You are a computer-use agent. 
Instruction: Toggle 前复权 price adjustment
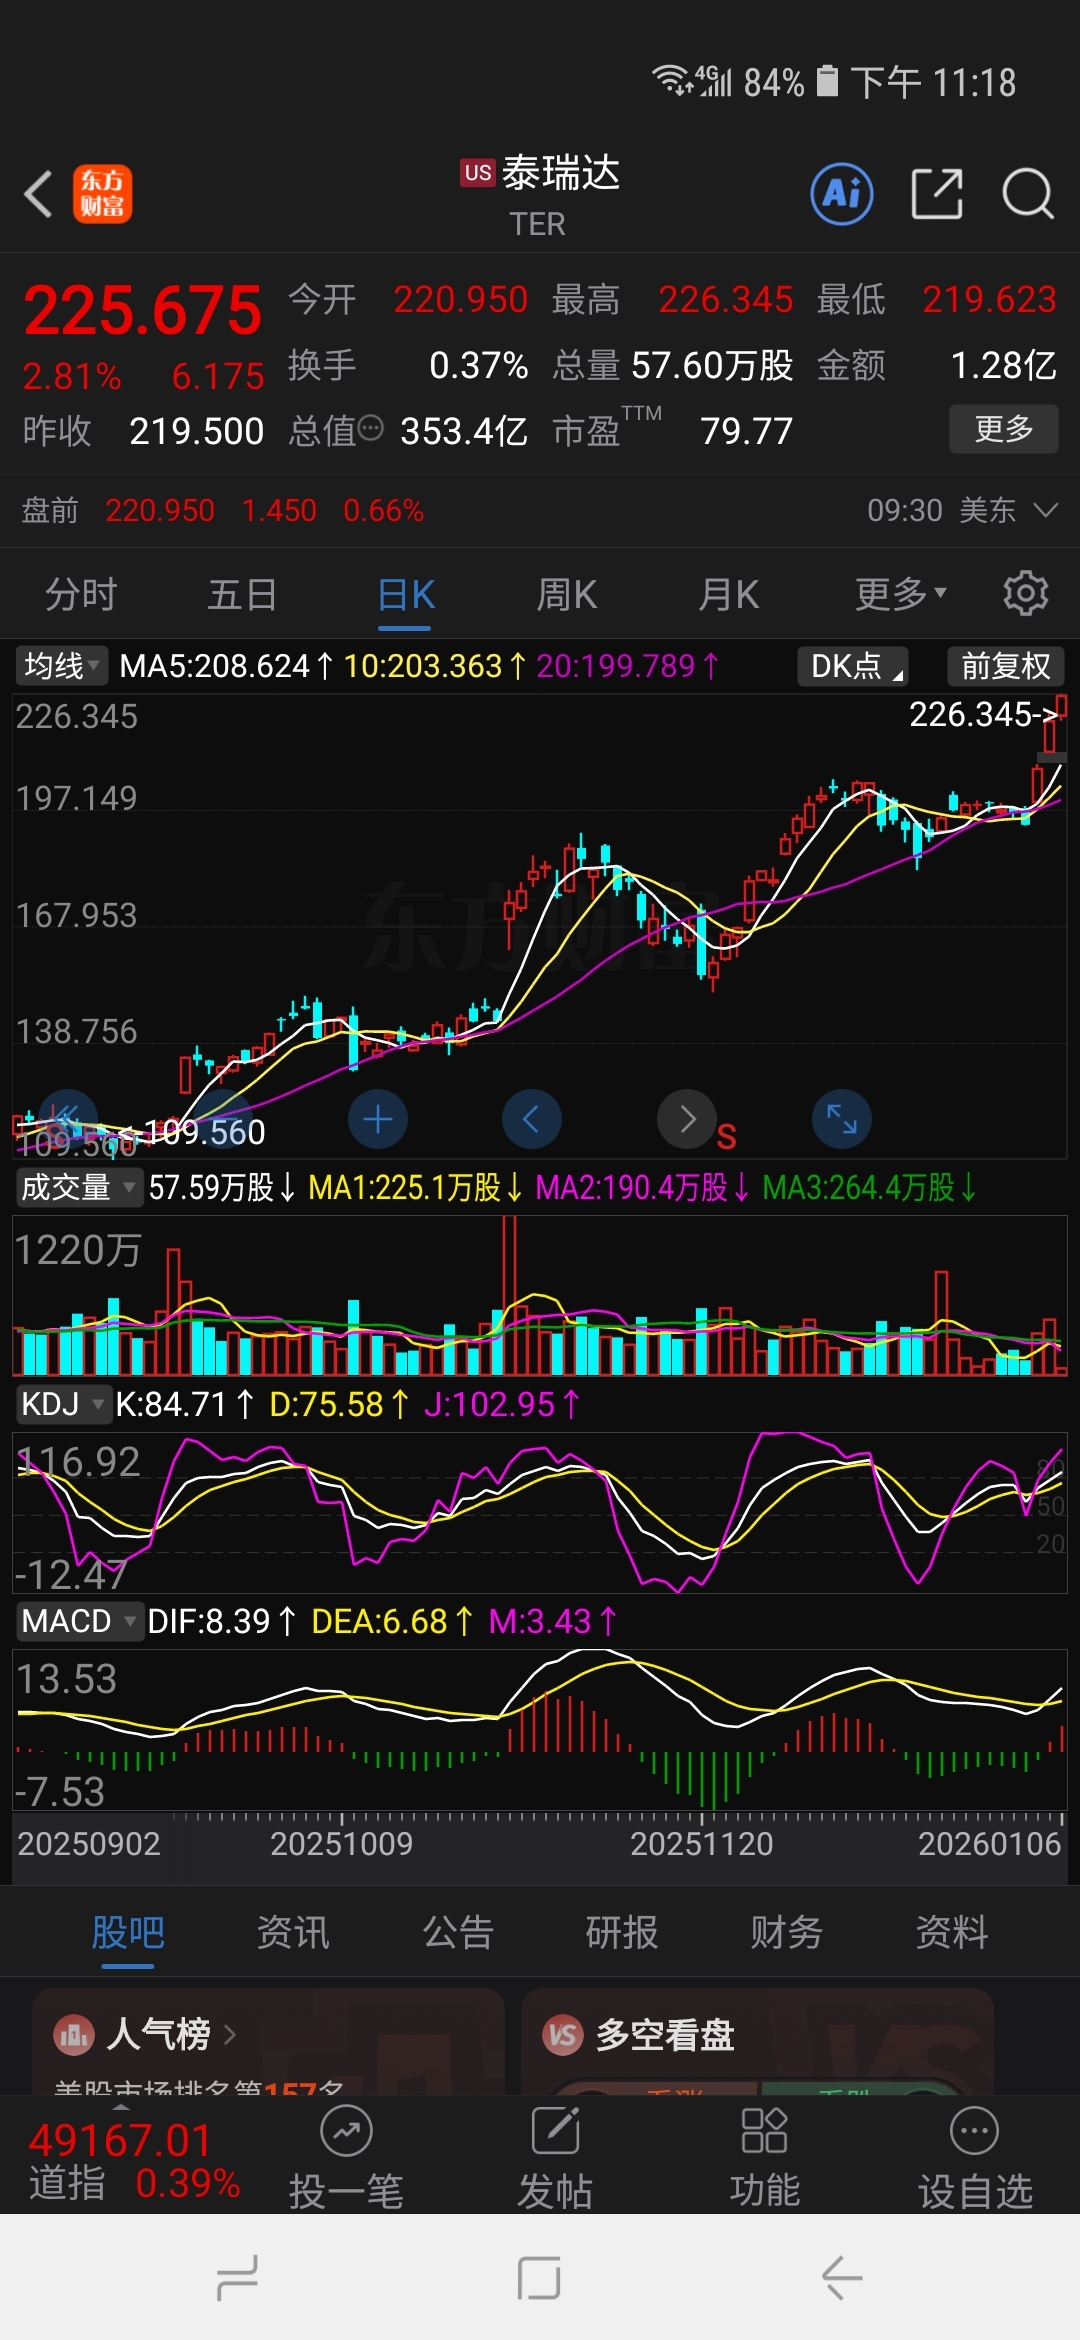click(x=1005, y=666)
